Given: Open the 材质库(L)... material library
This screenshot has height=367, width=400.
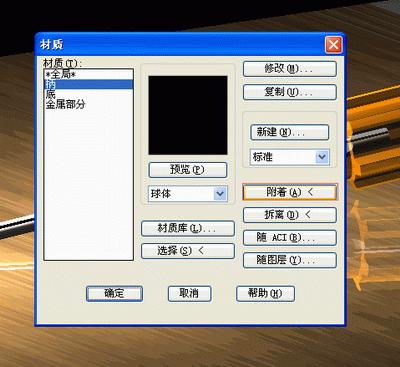Looking at the screenshot, I should point(188,229).
